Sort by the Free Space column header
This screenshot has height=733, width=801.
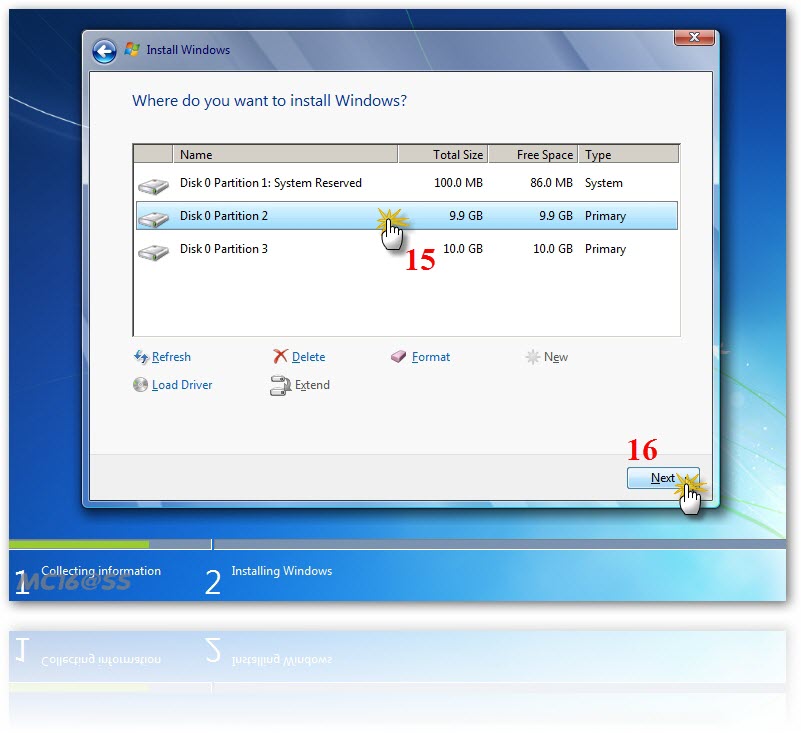533,154
